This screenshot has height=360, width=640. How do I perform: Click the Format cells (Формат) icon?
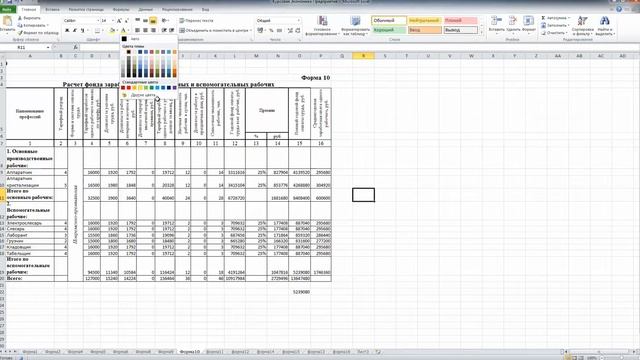529,21
